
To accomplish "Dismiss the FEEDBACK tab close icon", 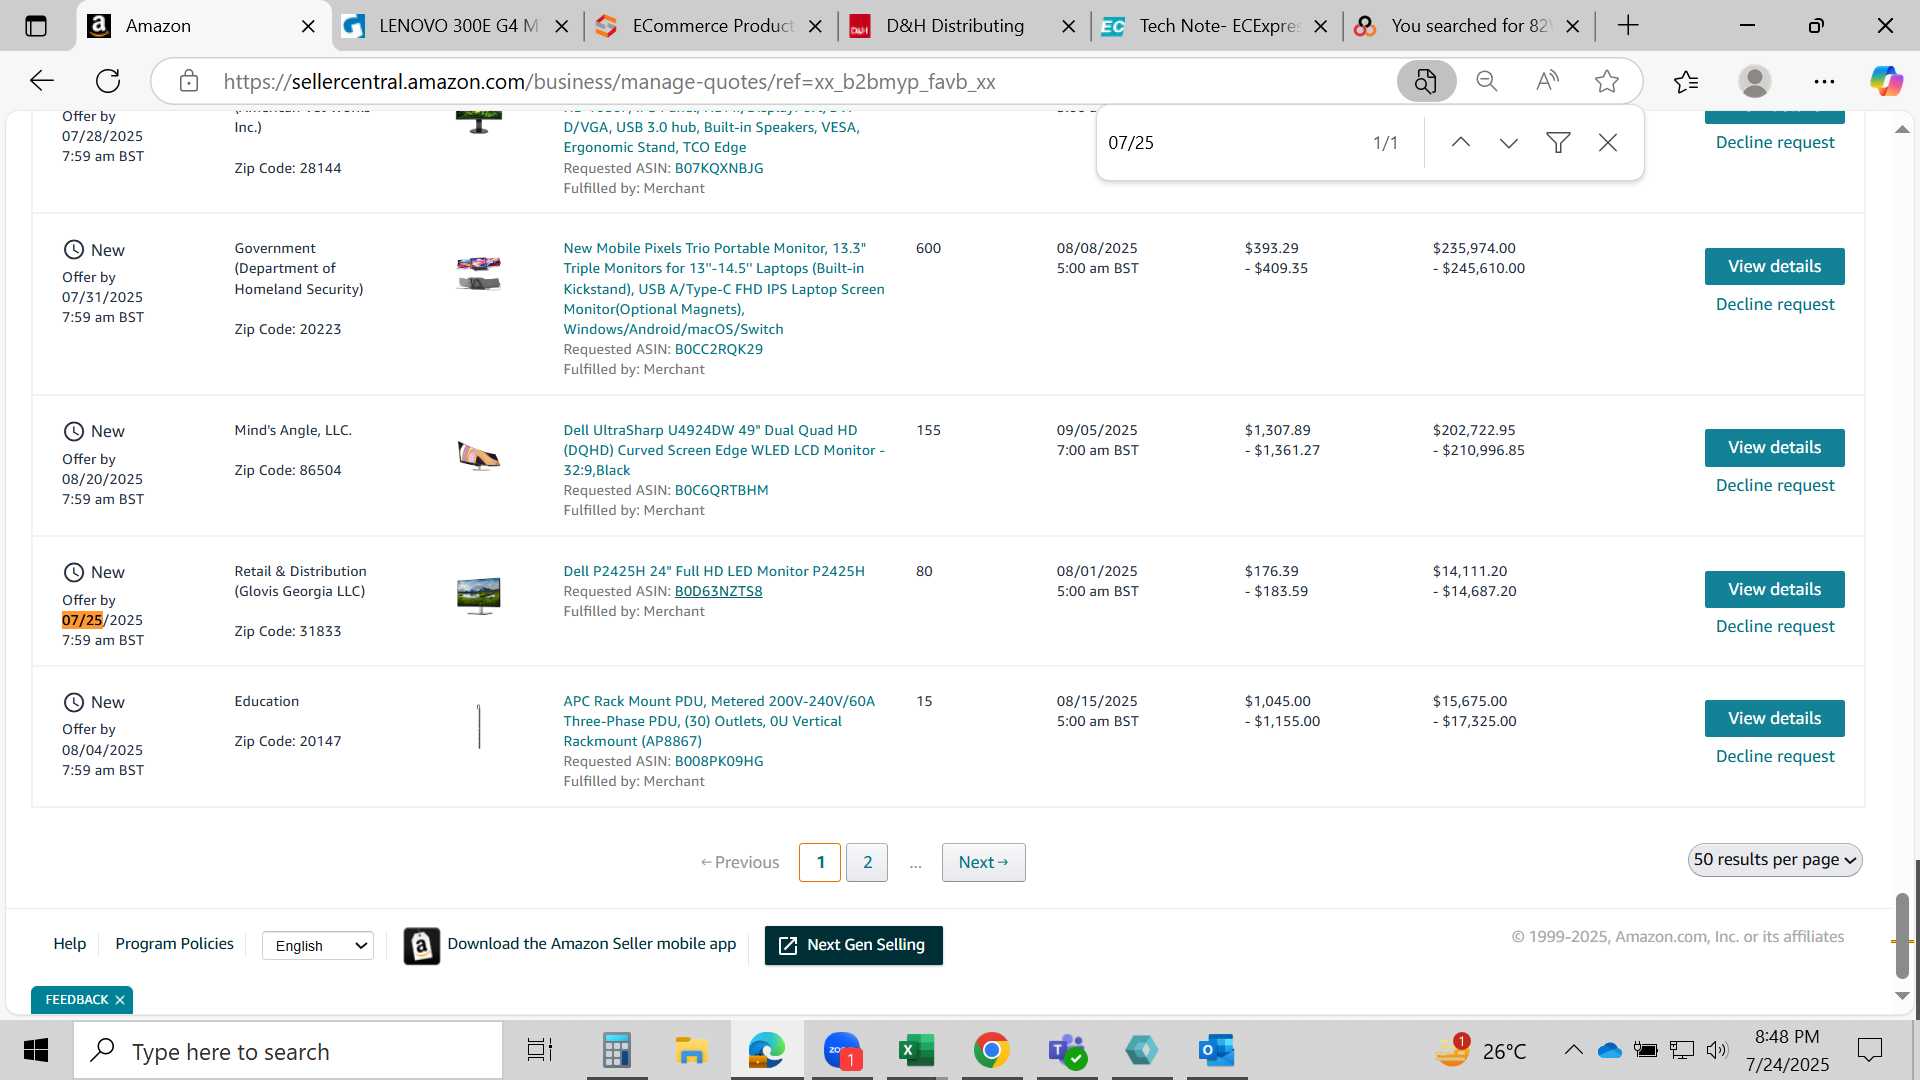I will (120, 1000).
